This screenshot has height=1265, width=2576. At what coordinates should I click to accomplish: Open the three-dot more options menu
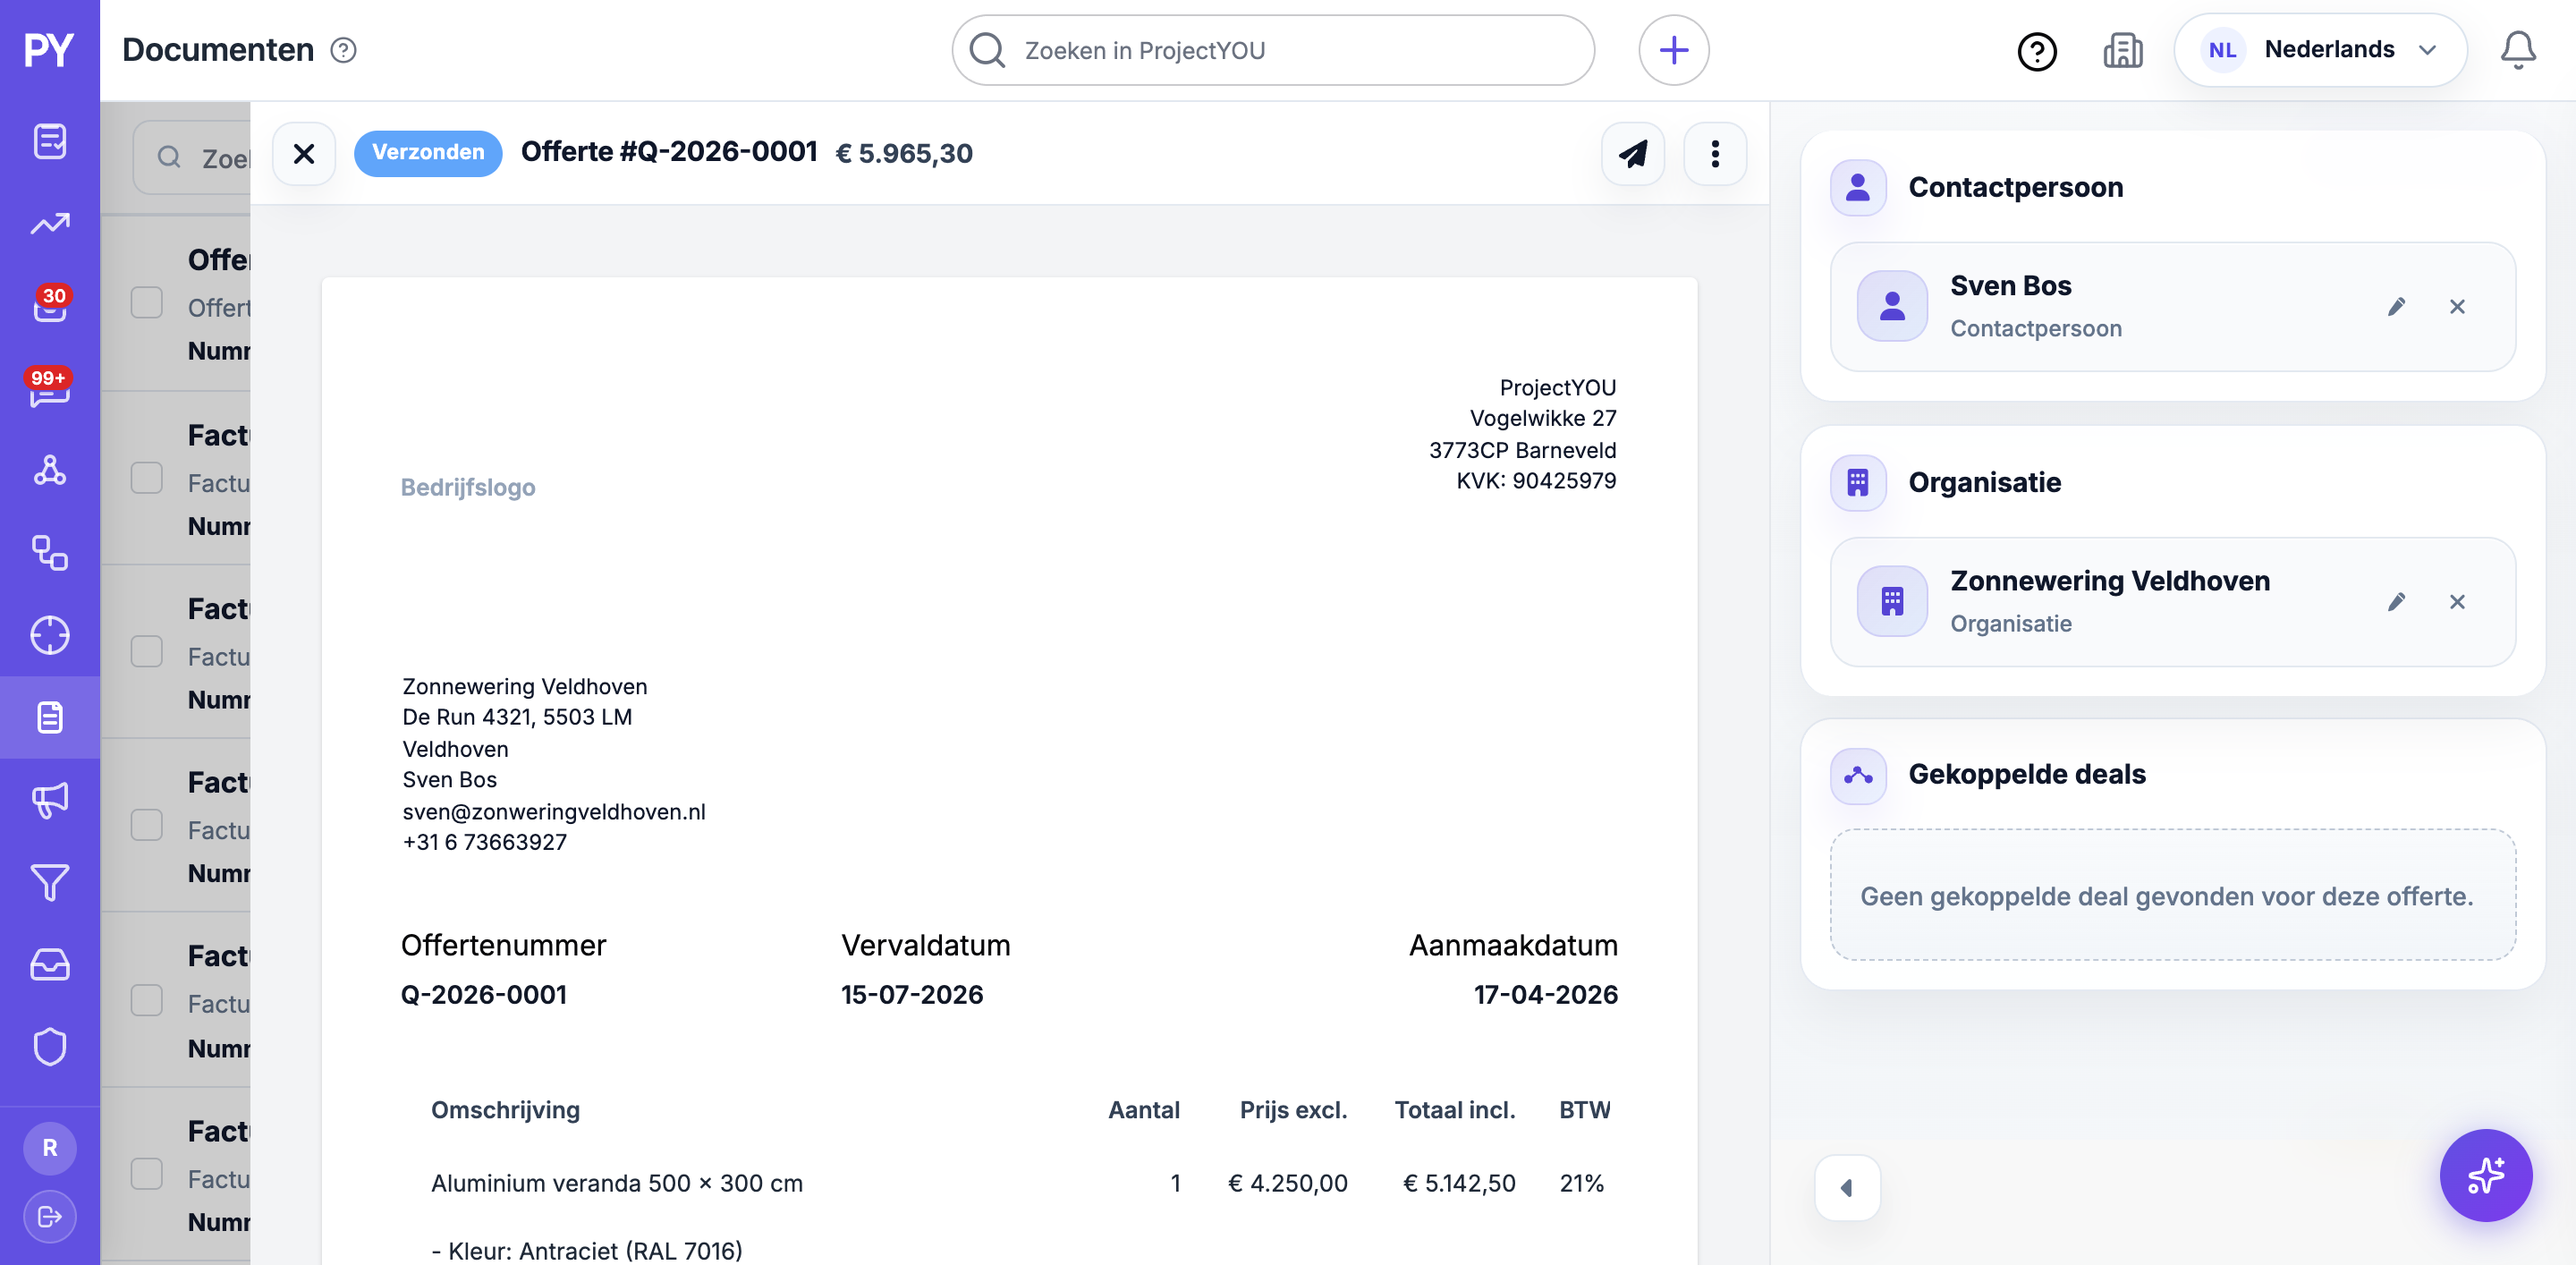pyautogui.click(x=1715, y=154)
